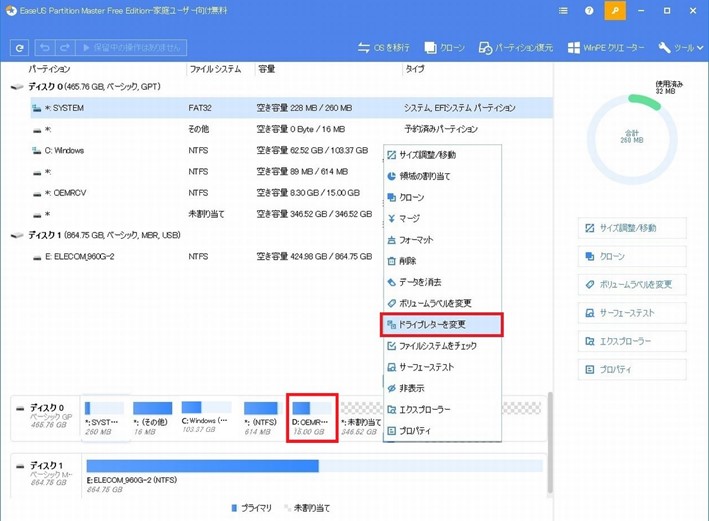This screenshot has width=709, height=521.
Task: Choose プロパティ in context menu
Action: pos(442,431)
